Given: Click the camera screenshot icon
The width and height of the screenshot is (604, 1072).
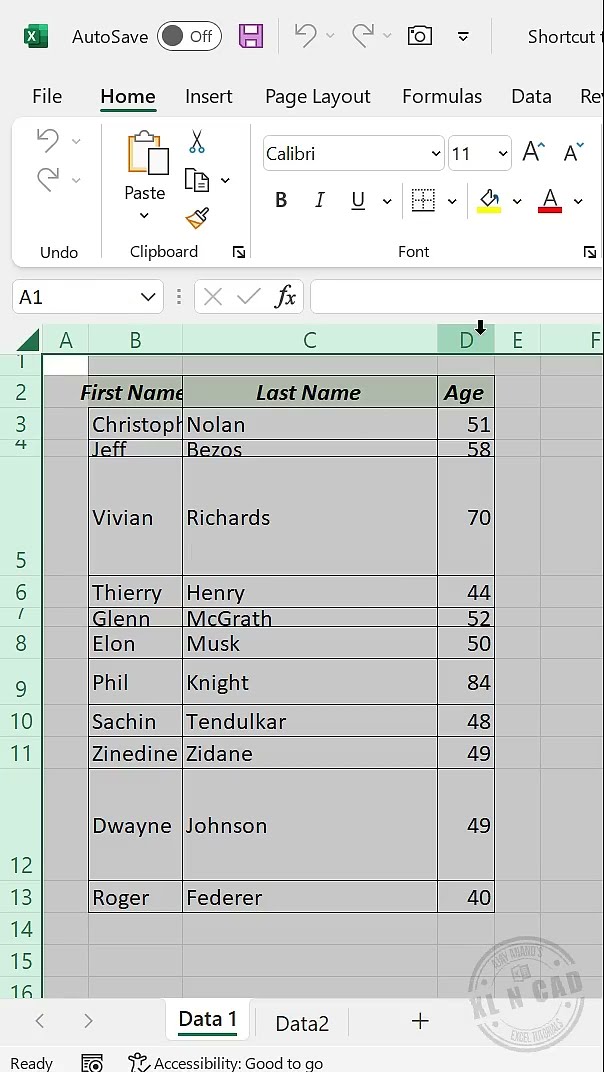Looking at the screenshot, I should (x=419, y=37).
